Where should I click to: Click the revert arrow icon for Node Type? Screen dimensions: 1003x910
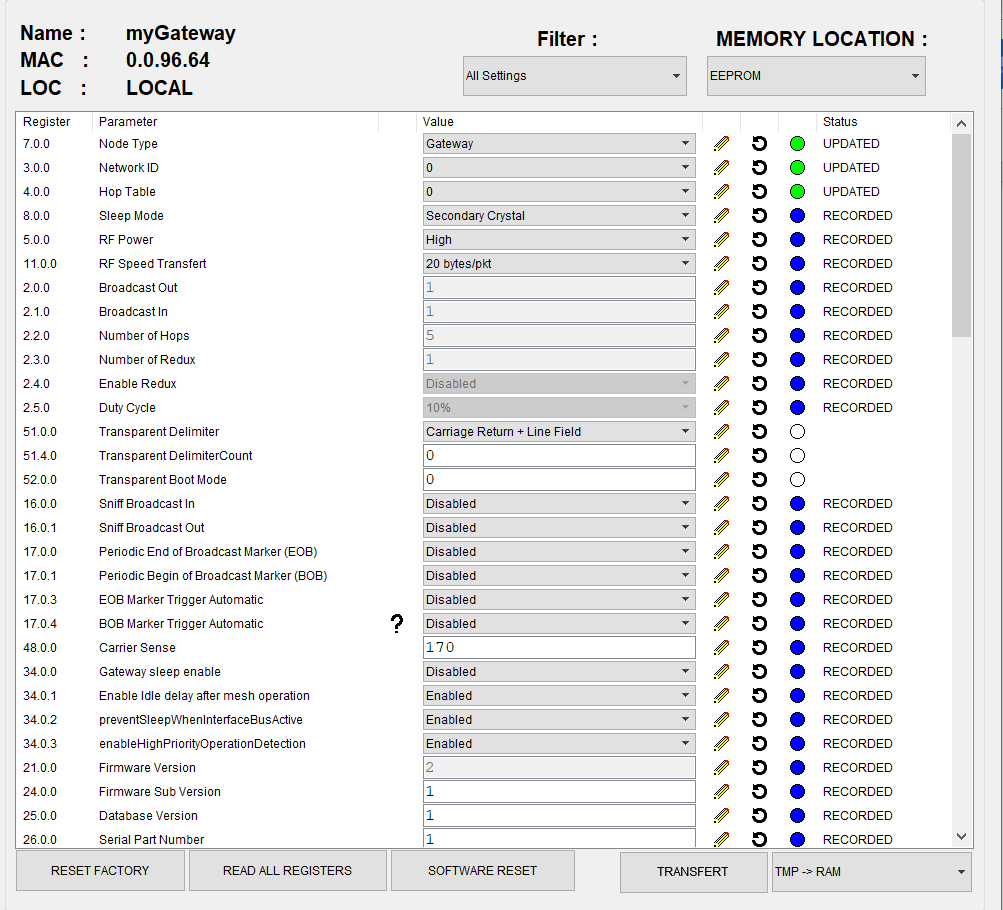(x=759, y=144)
